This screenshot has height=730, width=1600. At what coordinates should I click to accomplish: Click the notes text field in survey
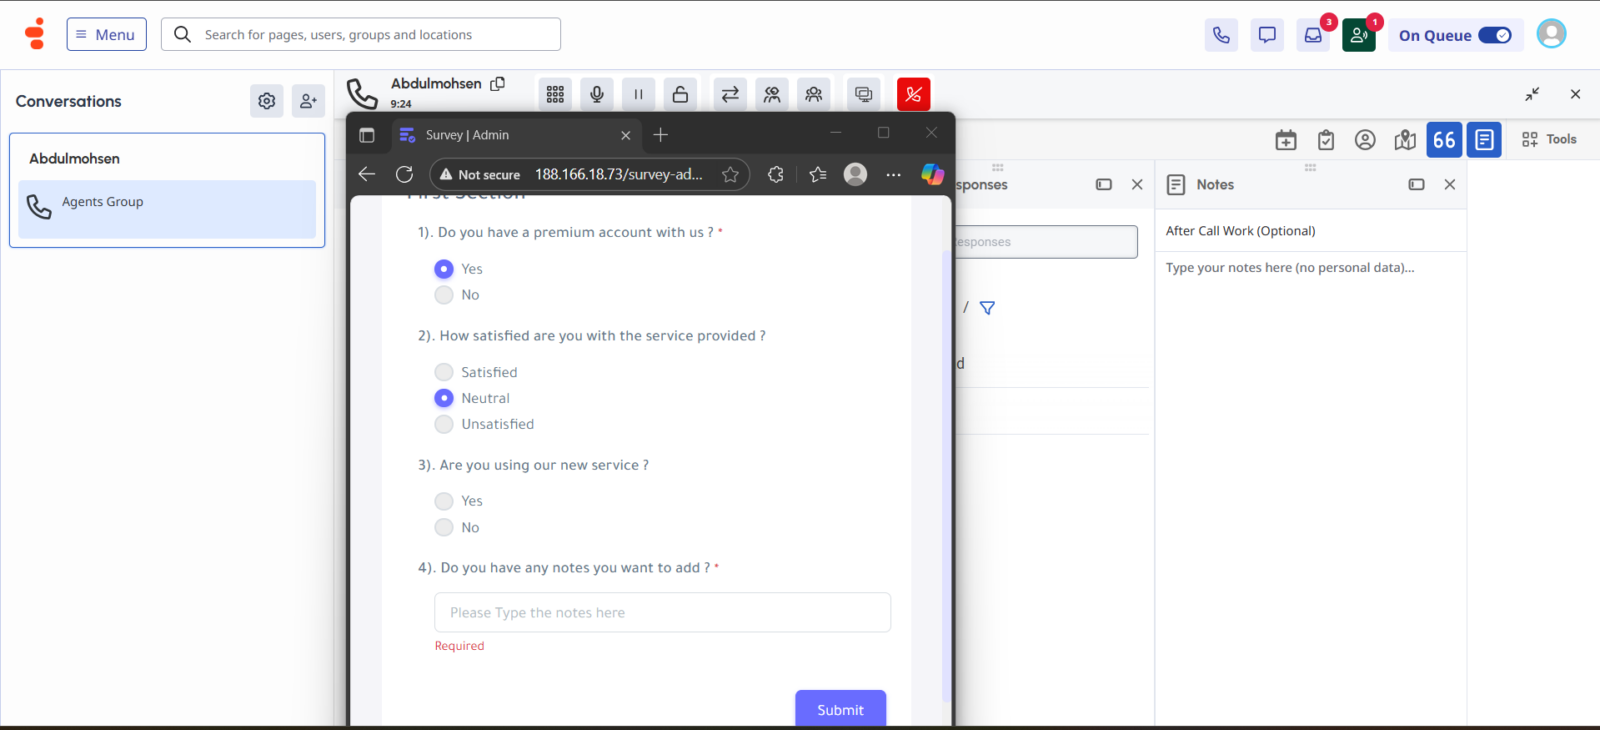click(662, 612)
